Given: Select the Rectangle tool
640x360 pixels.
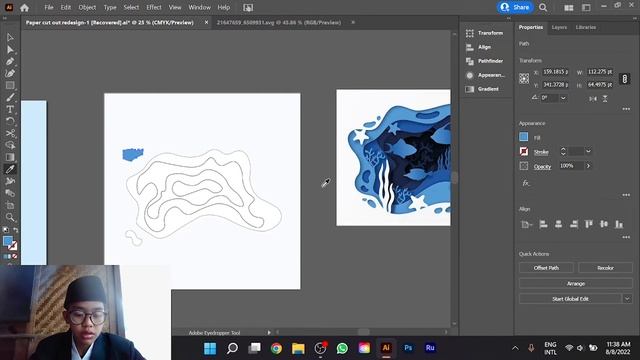Looking at the screenshot, I should click(x=10, y=85).
